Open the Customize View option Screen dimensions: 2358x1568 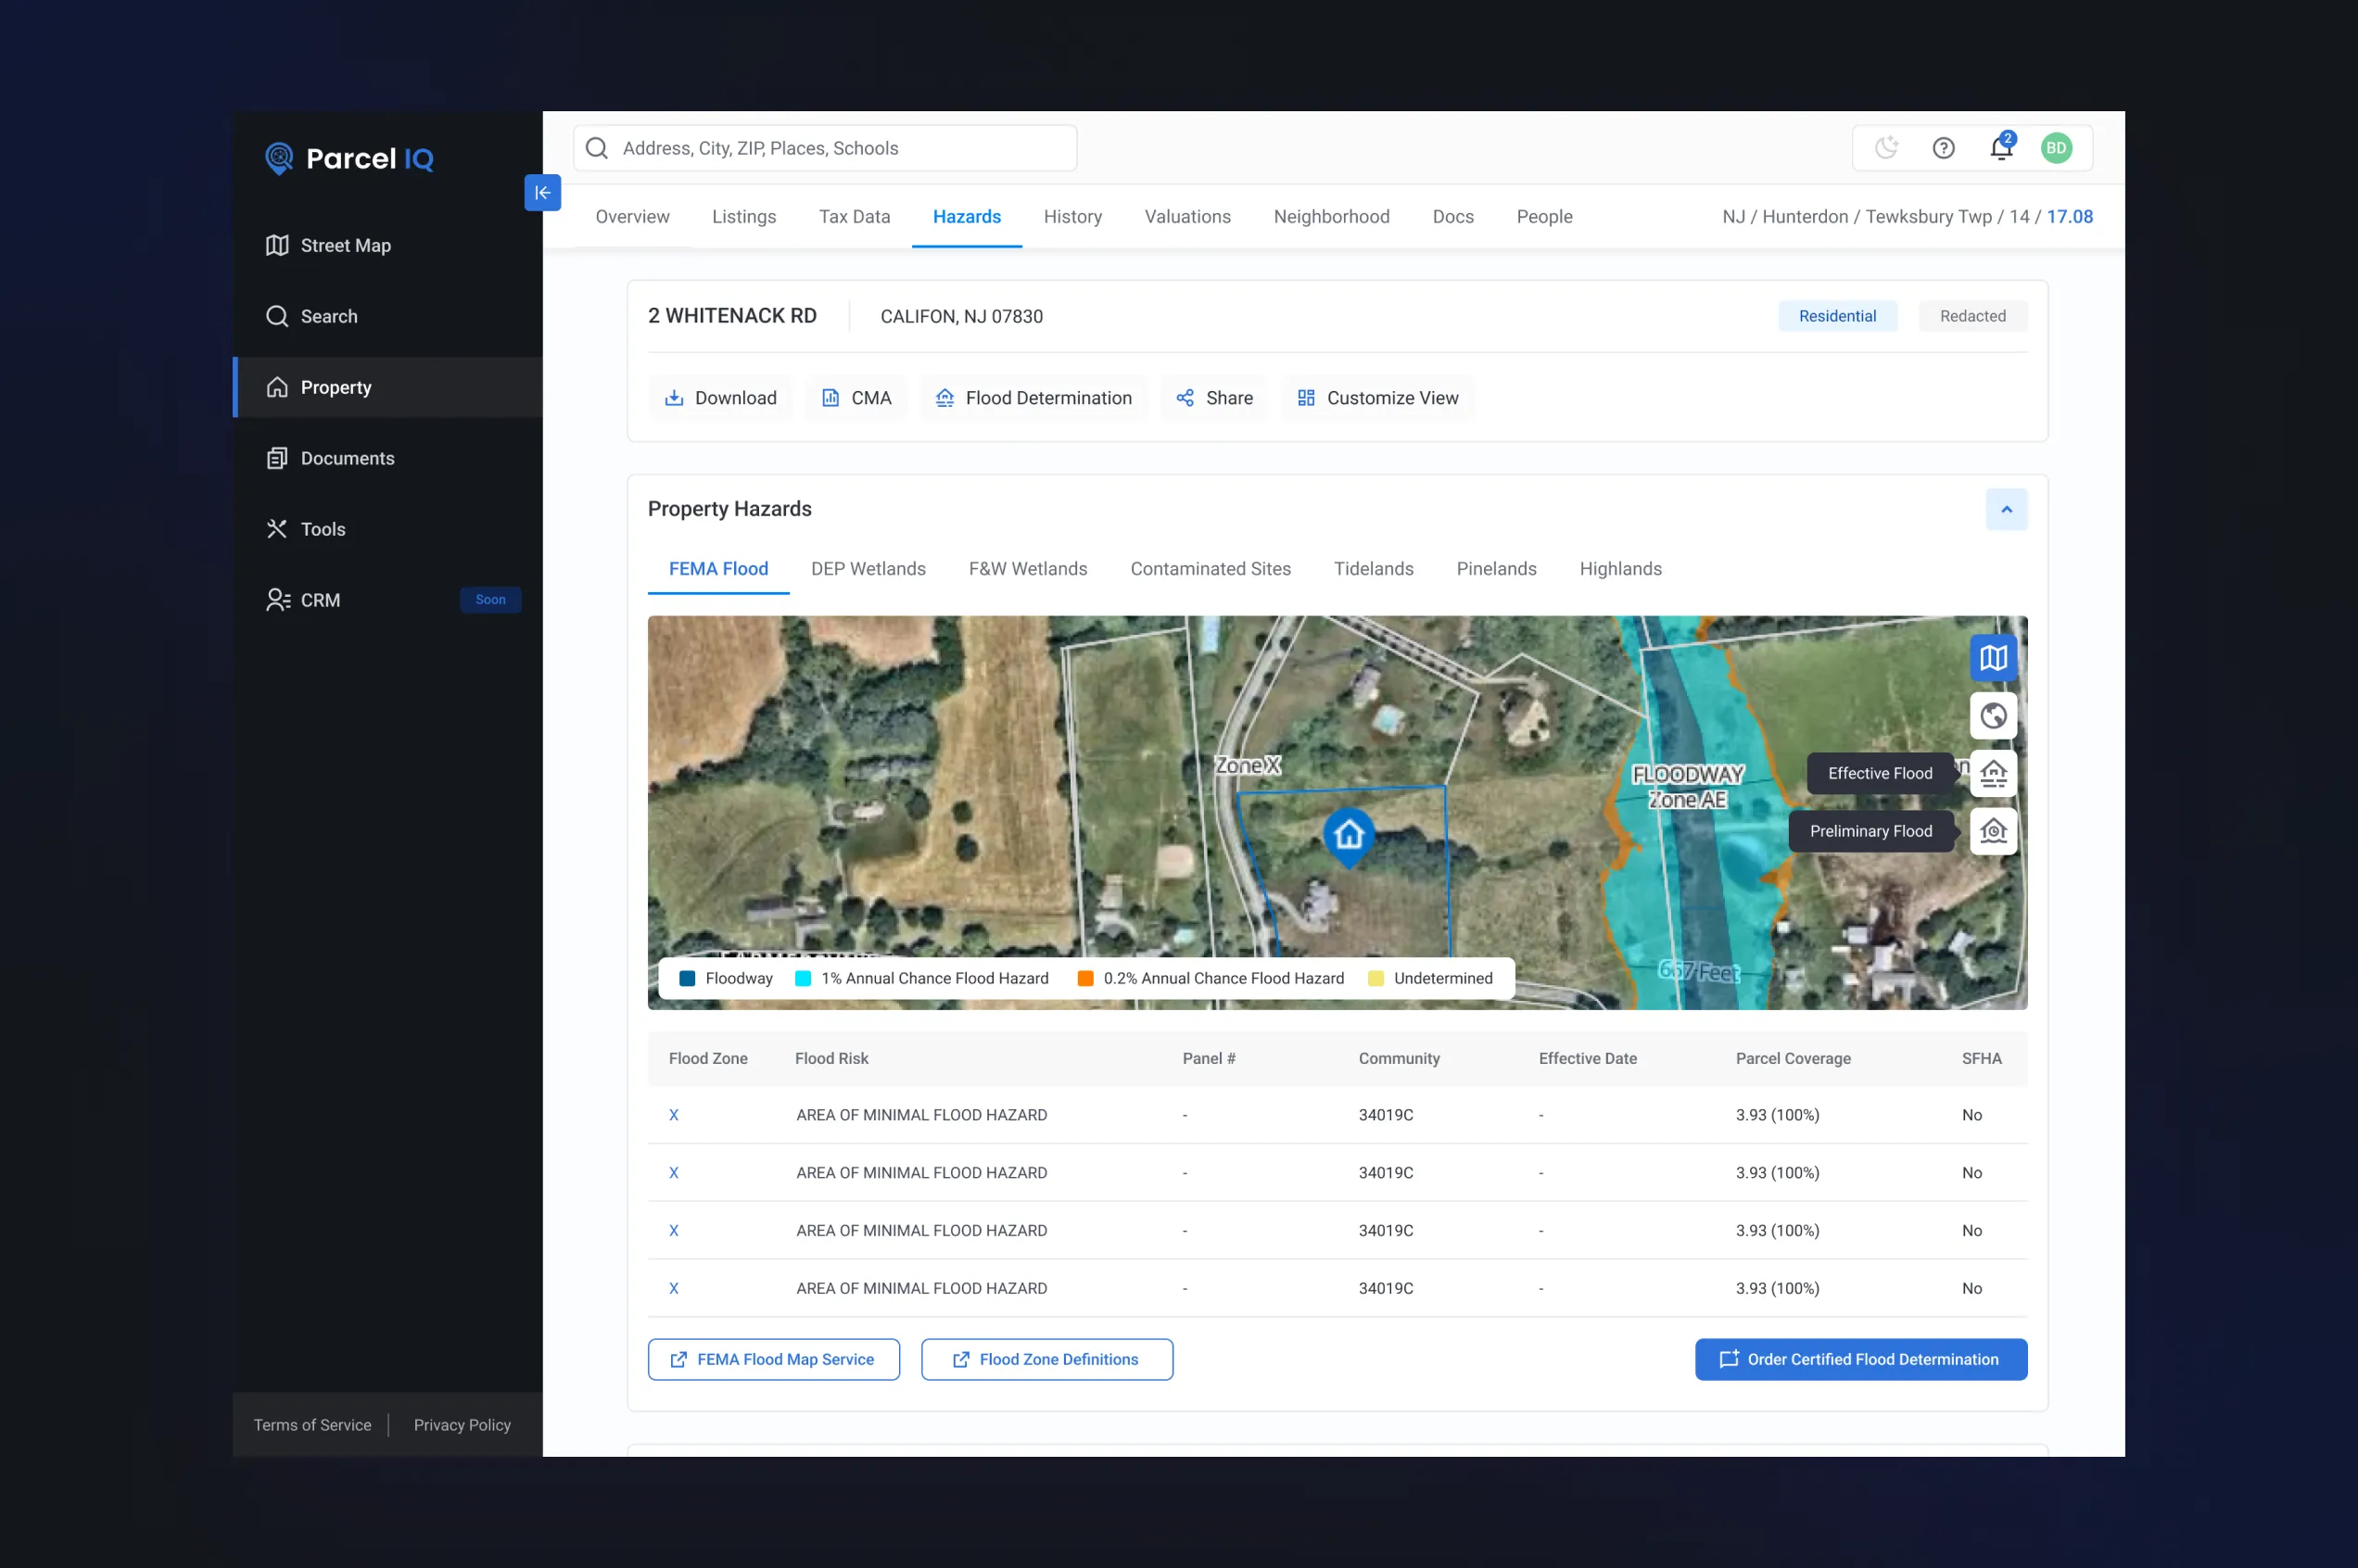coord(1378,398)
